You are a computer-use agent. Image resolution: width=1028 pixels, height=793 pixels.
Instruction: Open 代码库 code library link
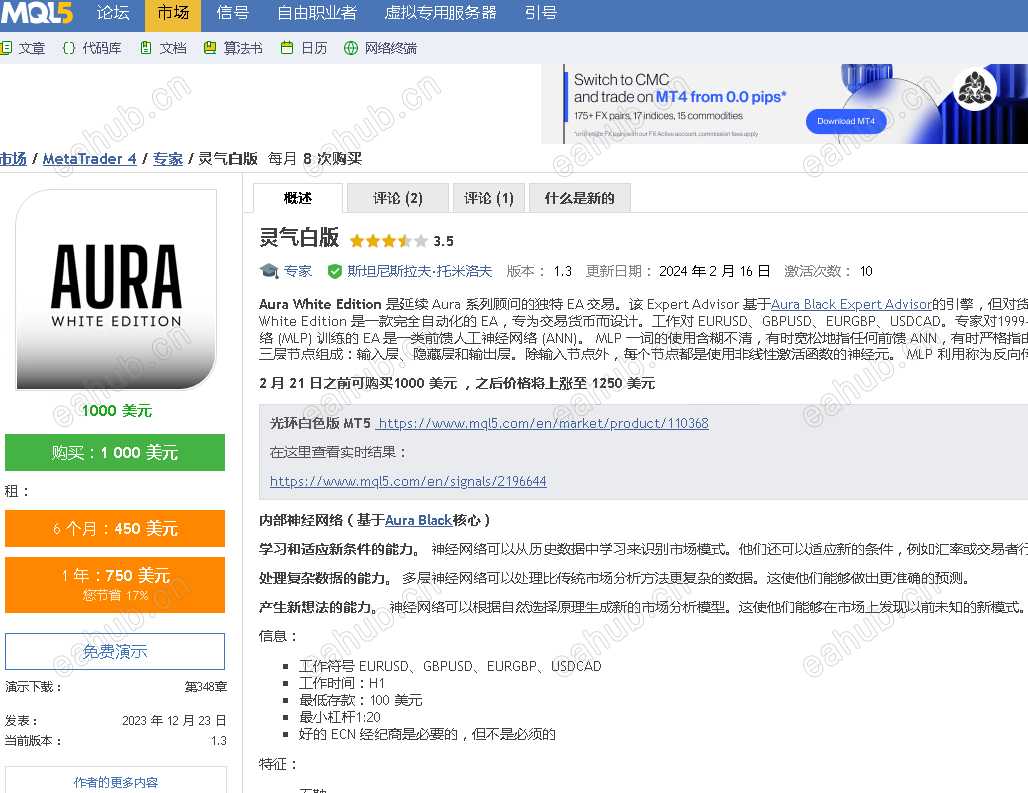(x=102, y=48)
